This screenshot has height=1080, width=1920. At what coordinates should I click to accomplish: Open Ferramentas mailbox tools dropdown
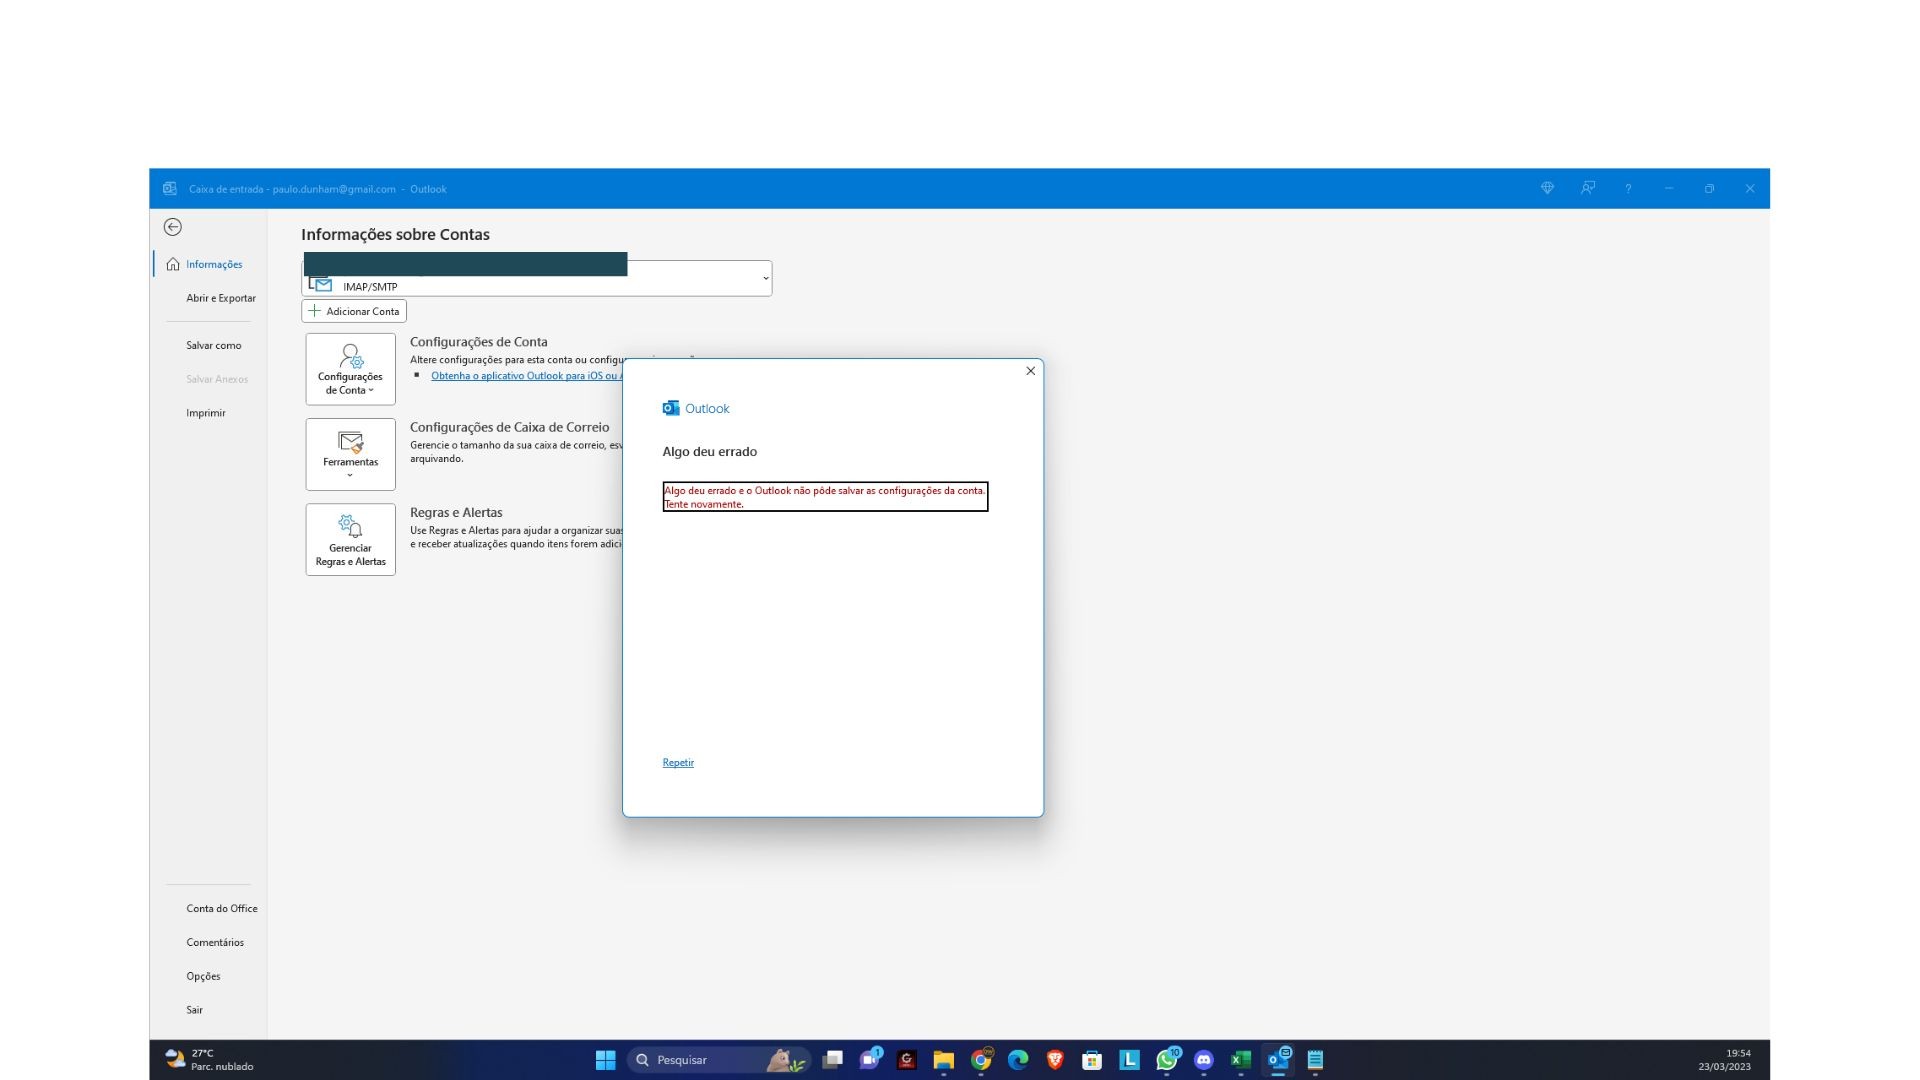click(x=350, y=454)
